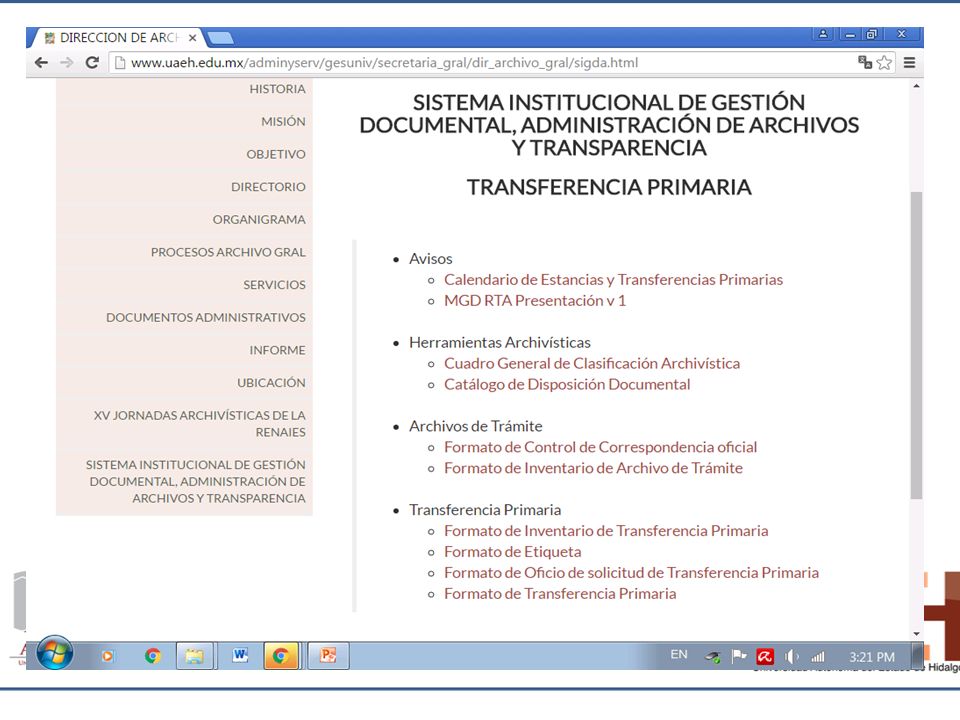Open Formato de Inventario de Transferencia Primaria

pyautogui.click(x=606, y=531)
